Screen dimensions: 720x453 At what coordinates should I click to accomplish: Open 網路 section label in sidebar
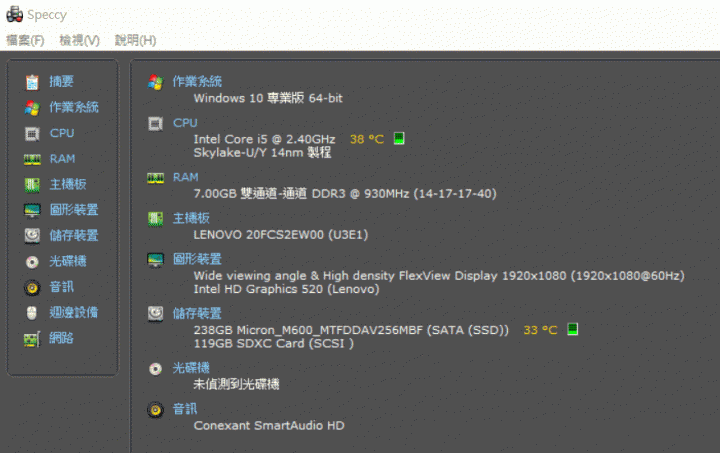[62, 338]
